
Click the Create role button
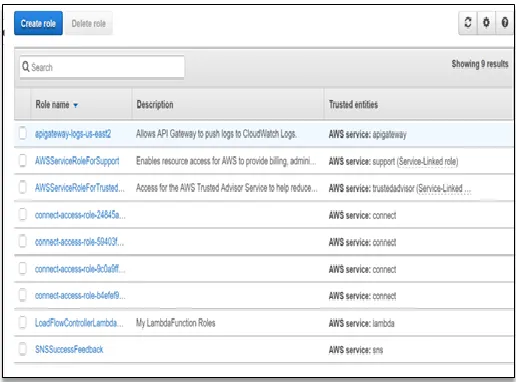click(x=38, y=23)
